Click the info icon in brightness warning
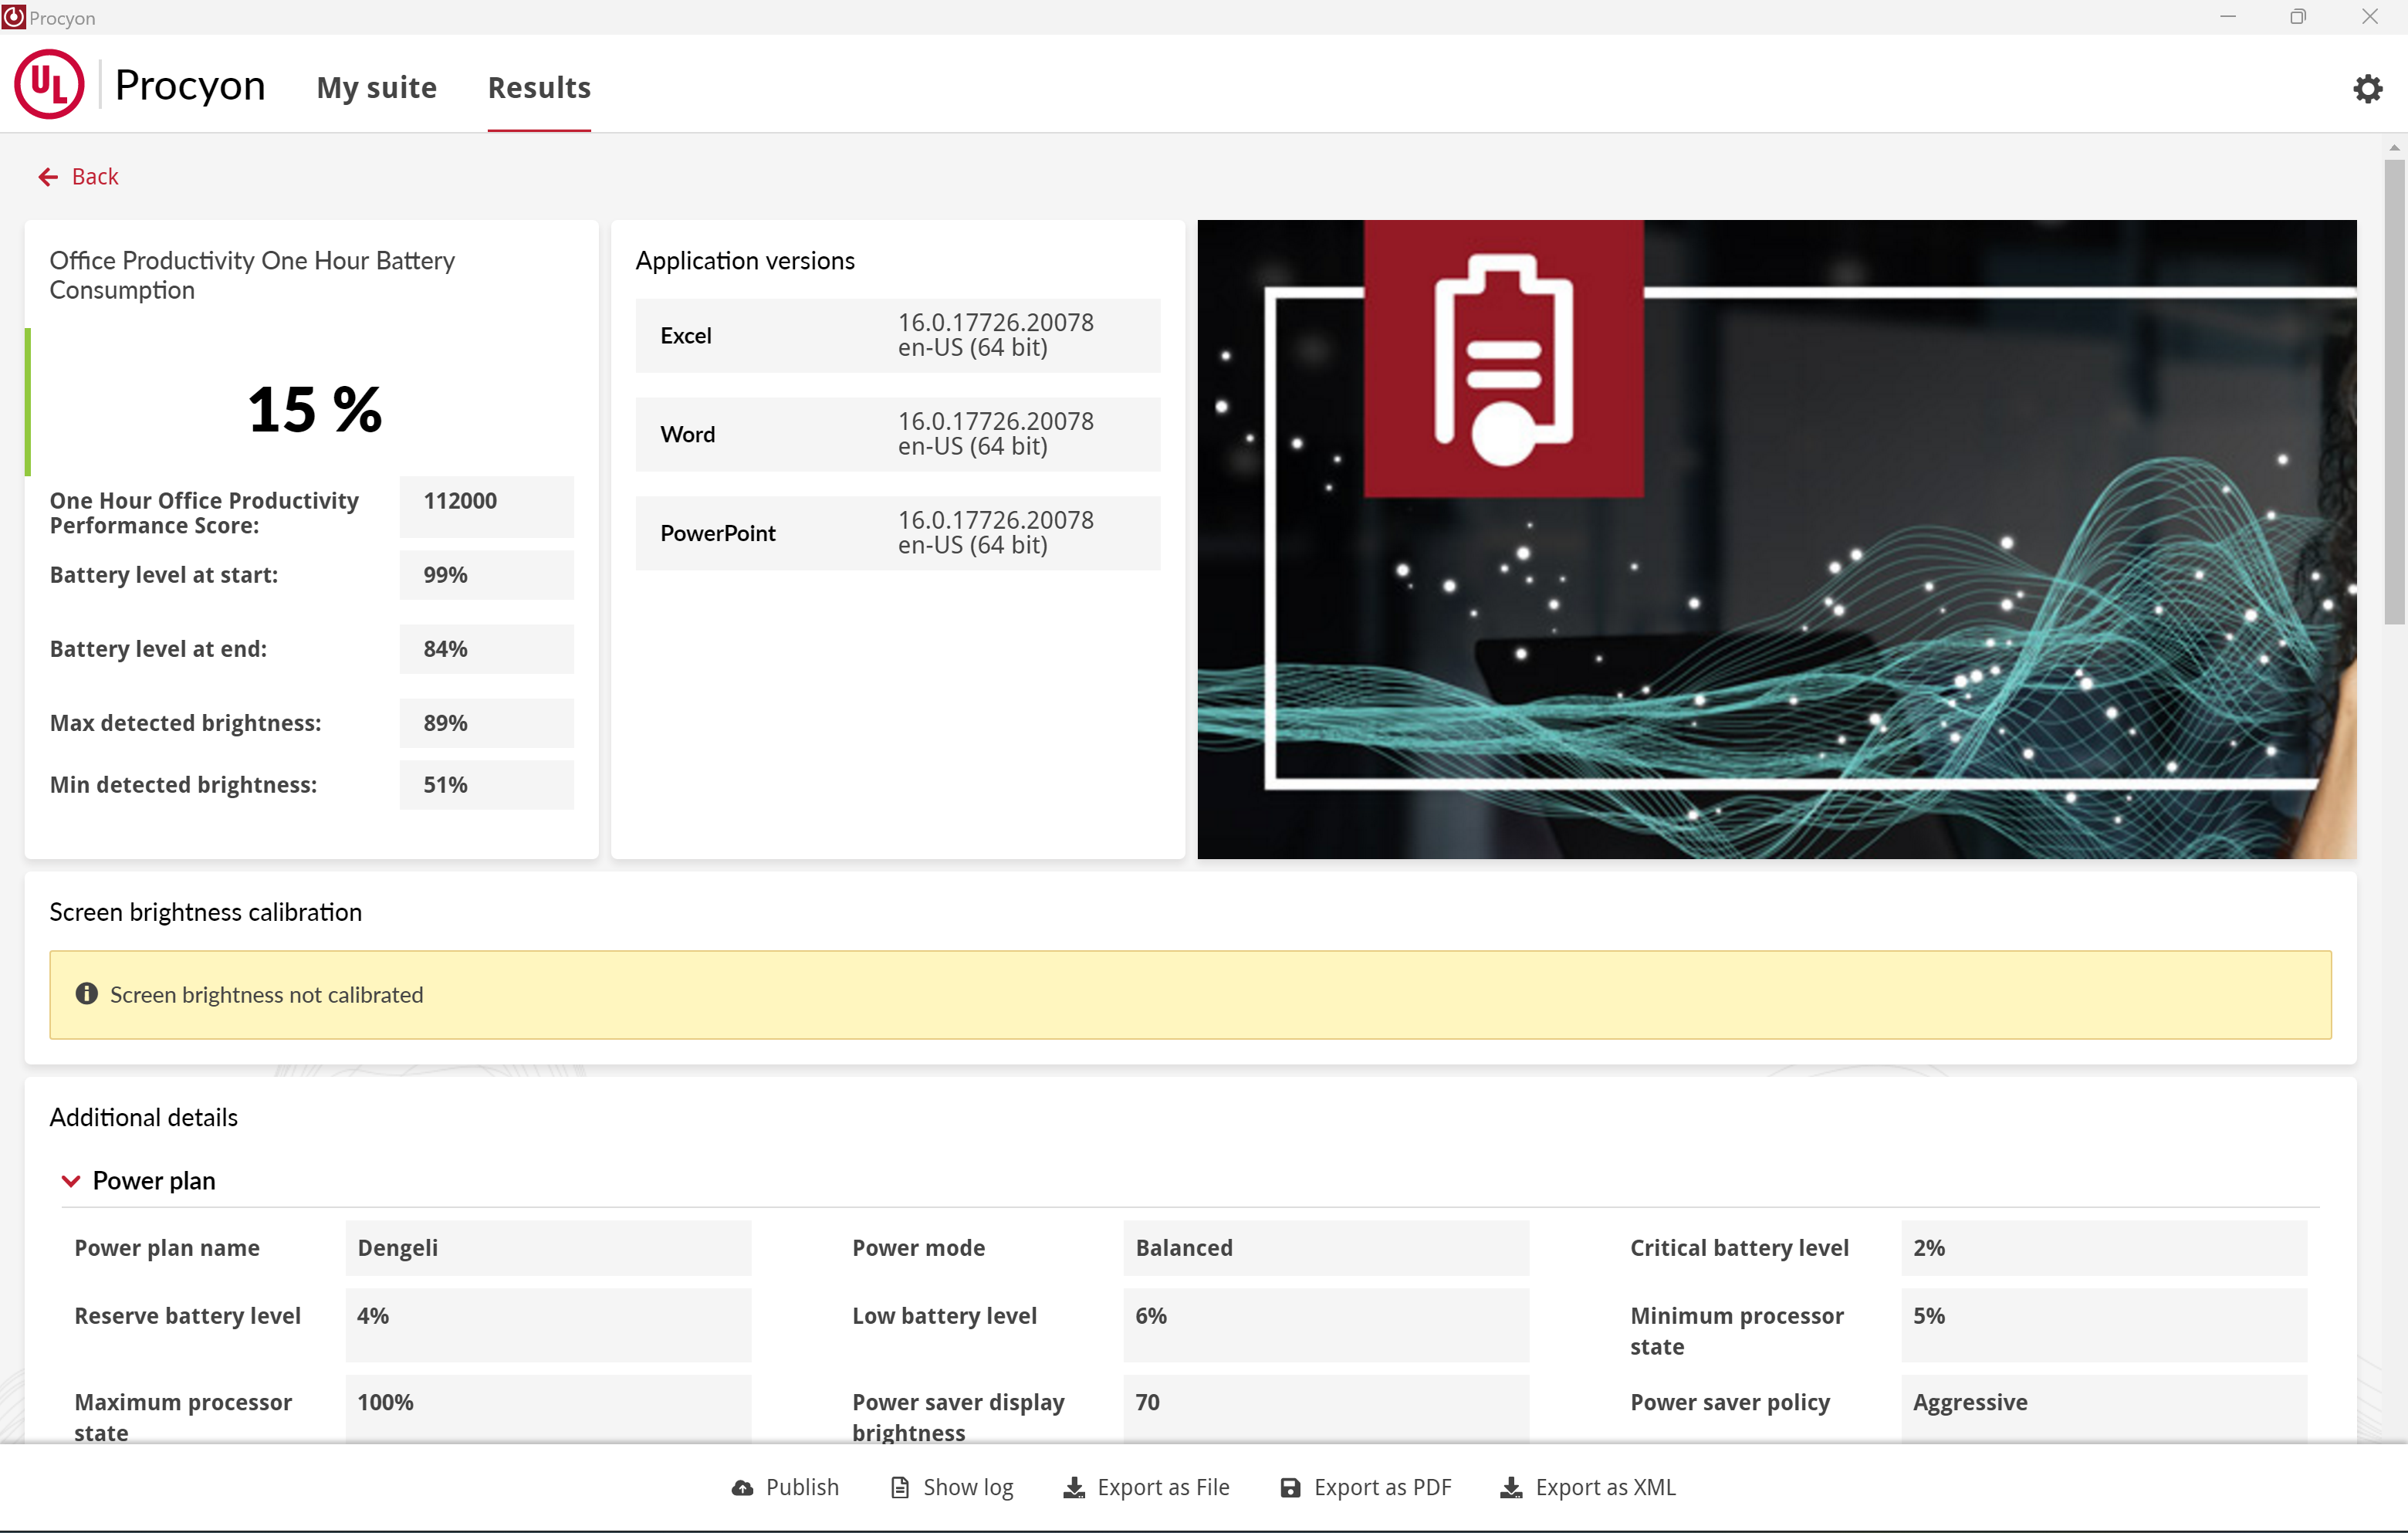Viewport: 2408px width, 1533px height. click(x=87, y=994)
